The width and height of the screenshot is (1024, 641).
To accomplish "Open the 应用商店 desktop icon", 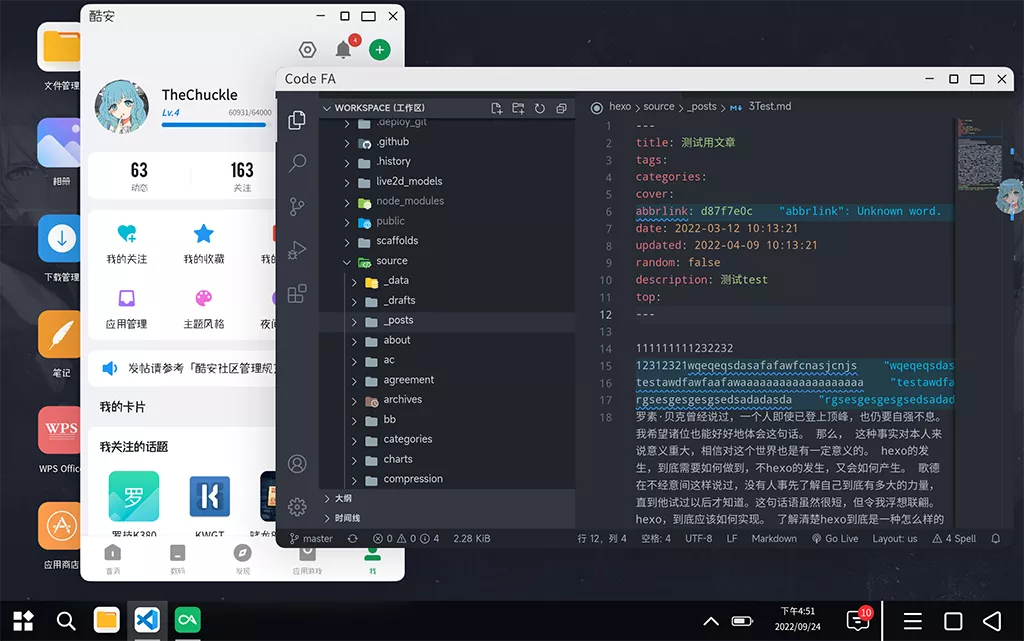I will [x=59, y=535].
